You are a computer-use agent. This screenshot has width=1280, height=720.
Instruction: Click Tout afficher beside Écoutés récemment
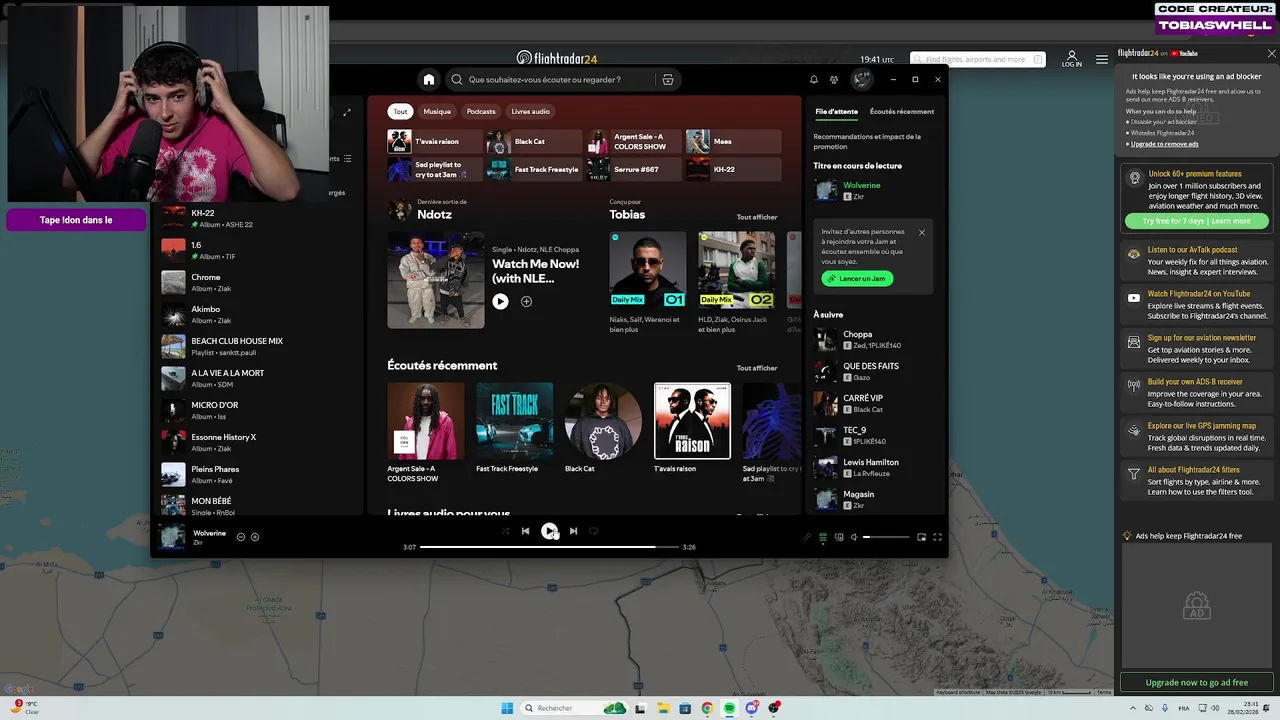pyautogui.click(x=757, y=368)
